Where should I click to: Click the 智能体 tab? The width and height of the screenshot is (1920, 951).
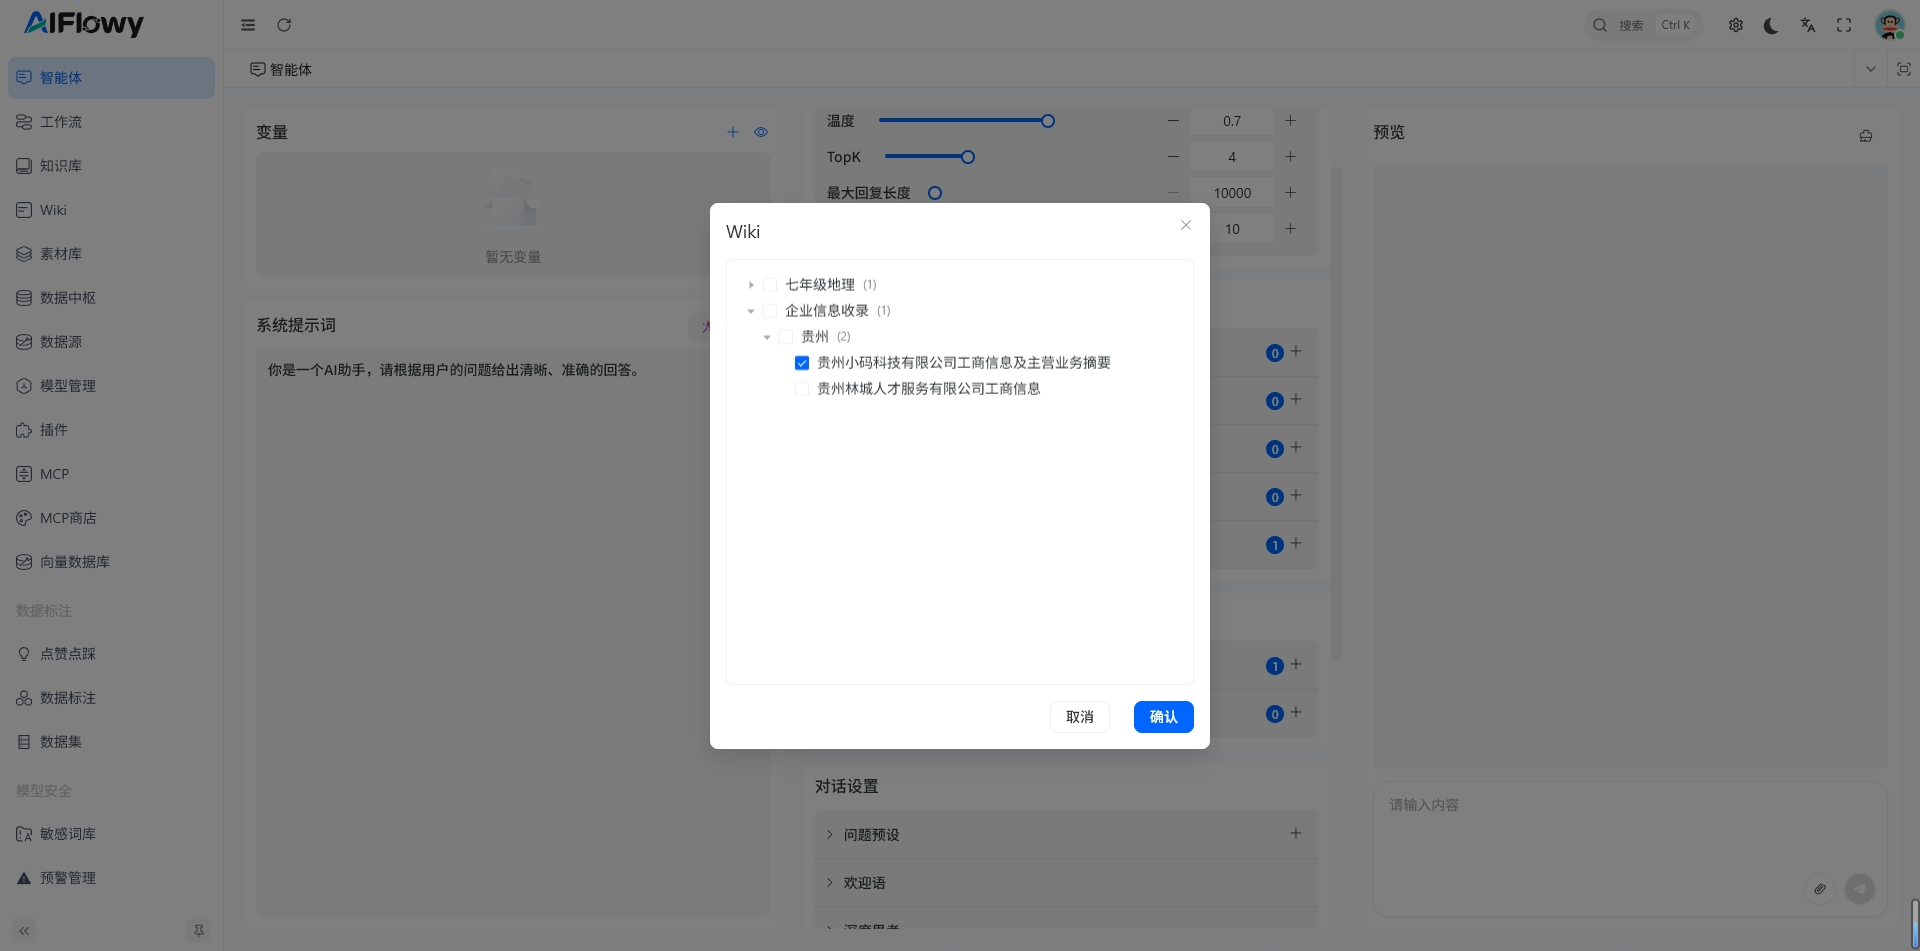tap(281, 69)
